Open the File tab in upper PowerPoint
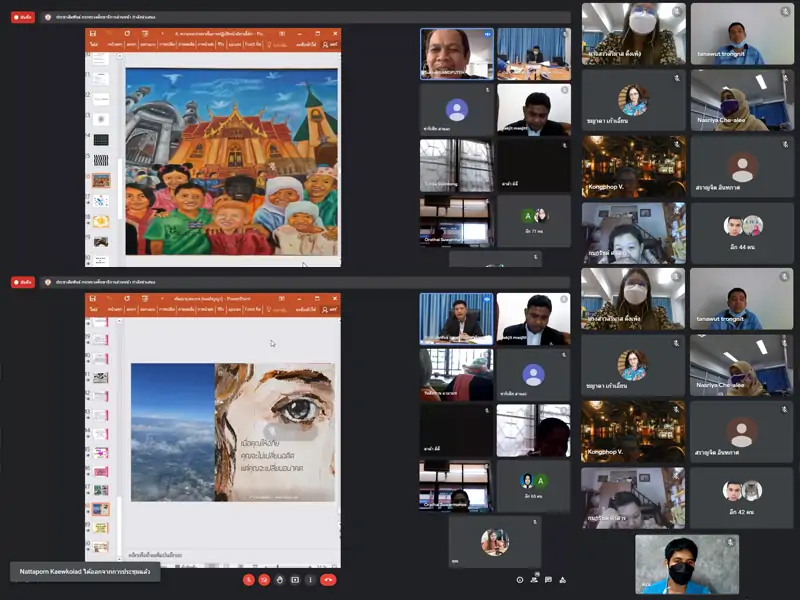Screen dimensions: 800x600 tap(94, 44)
